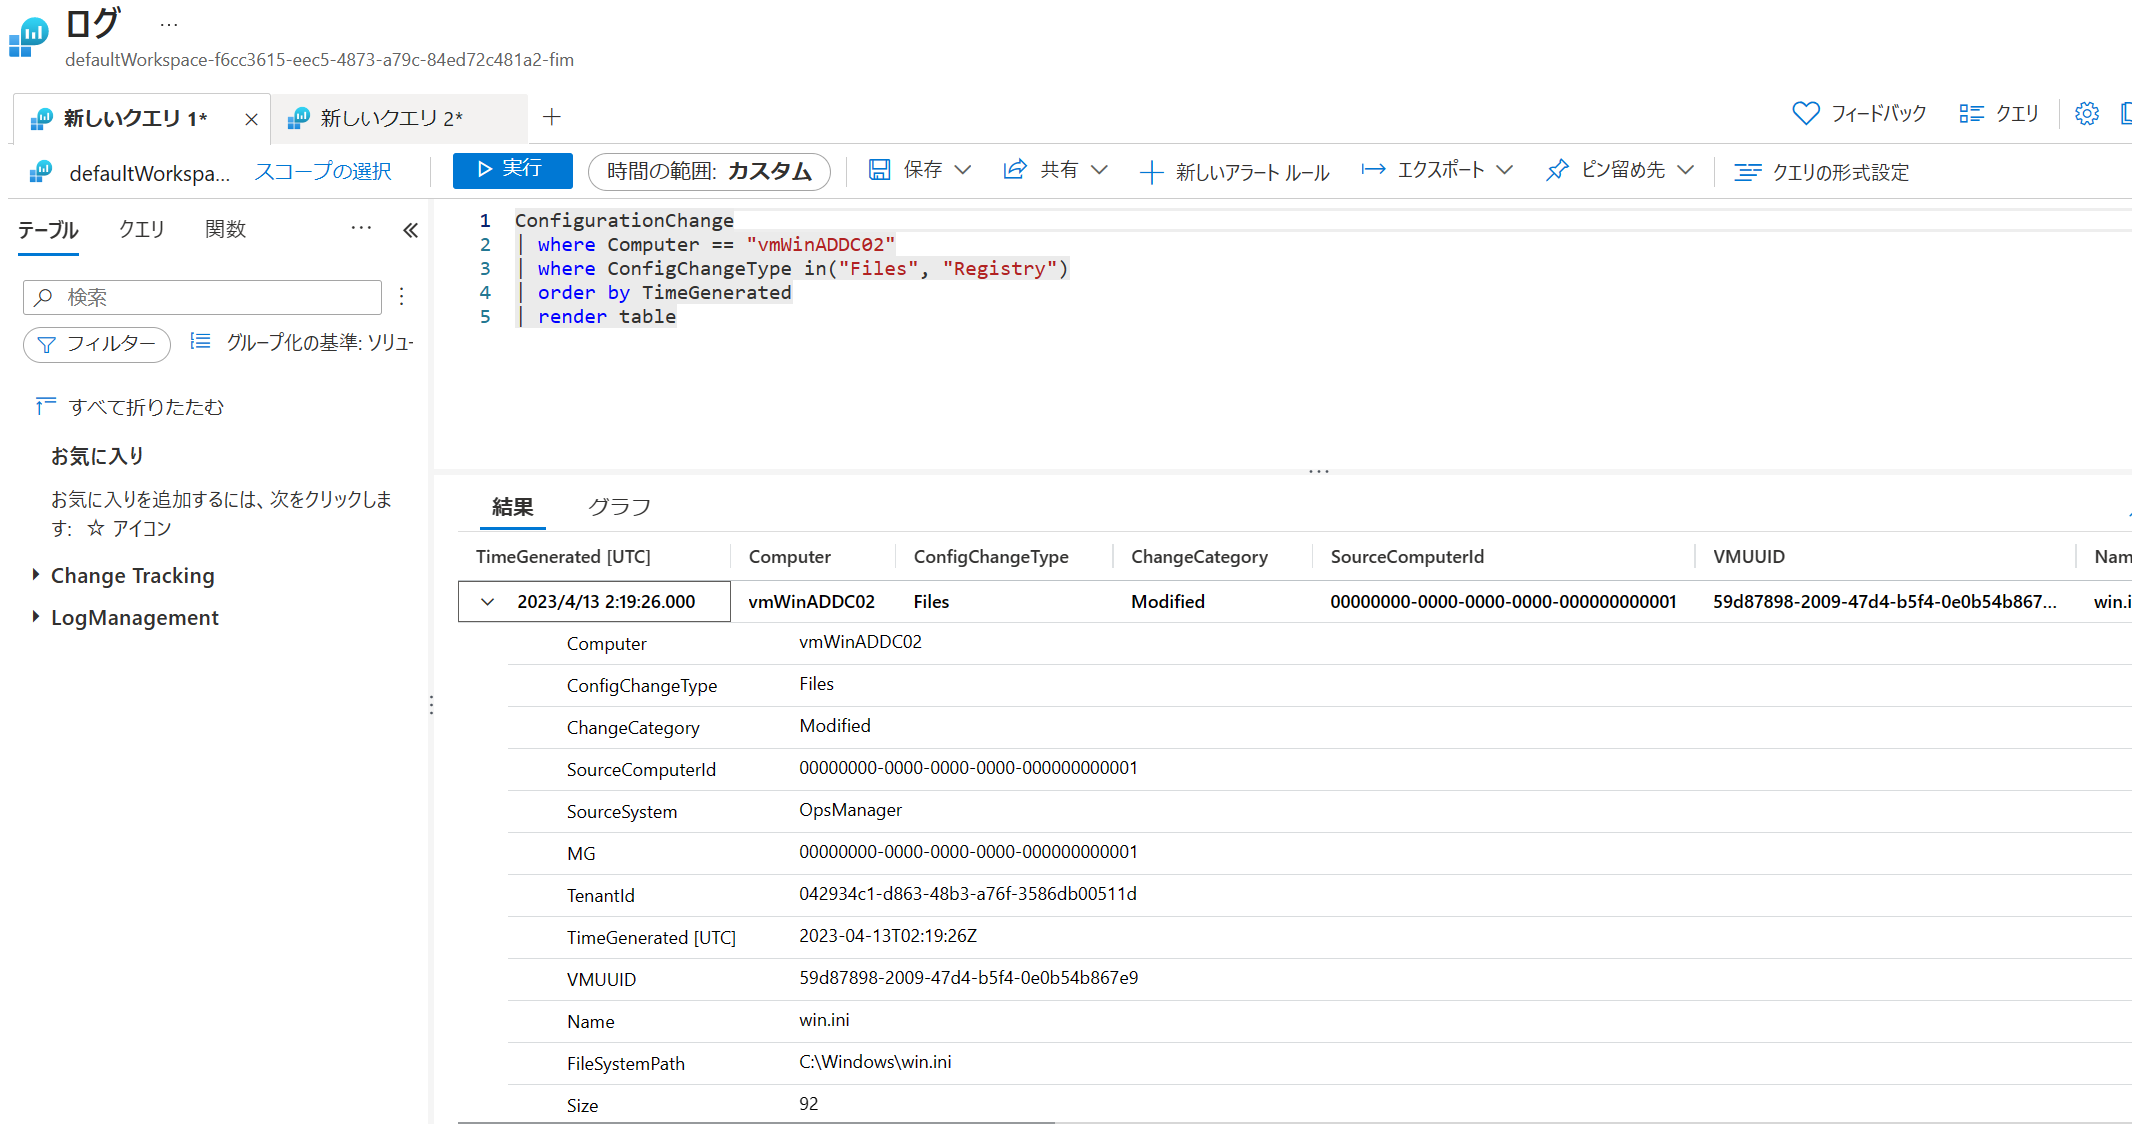Click the 実行 (Run) query button
The width and height of the screenshot is (2132, 1124).
[512, 170]
